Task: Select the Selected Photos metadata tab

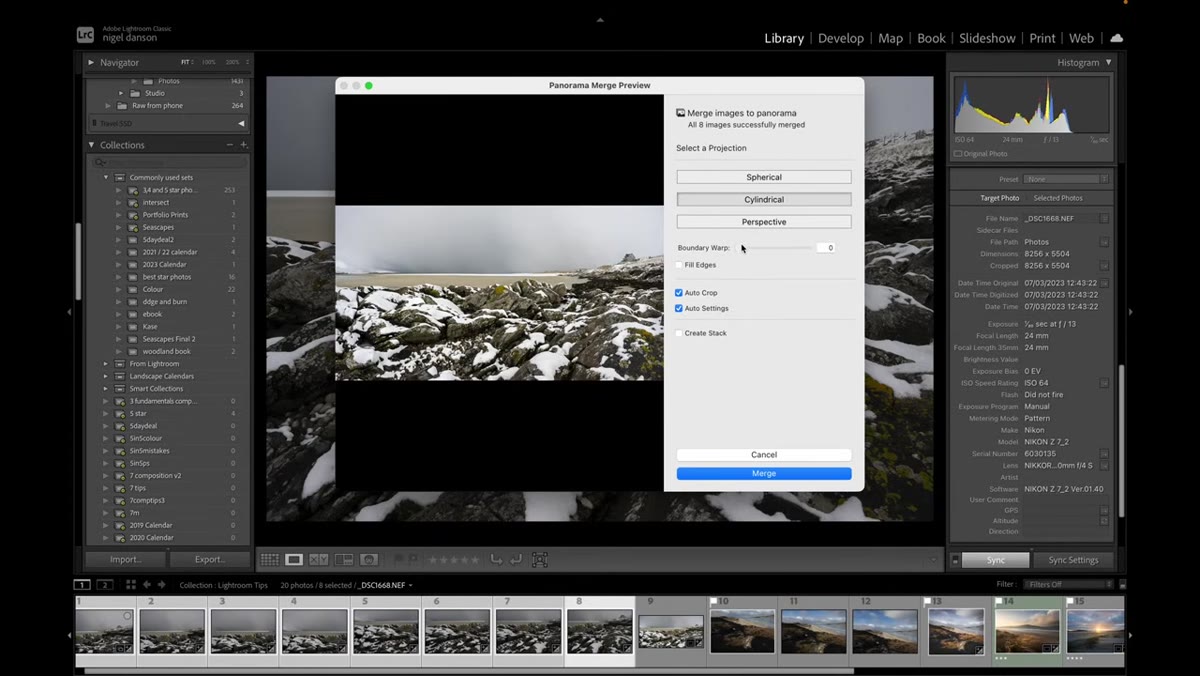Action: pyautogui.click(x=1058, y=198)
